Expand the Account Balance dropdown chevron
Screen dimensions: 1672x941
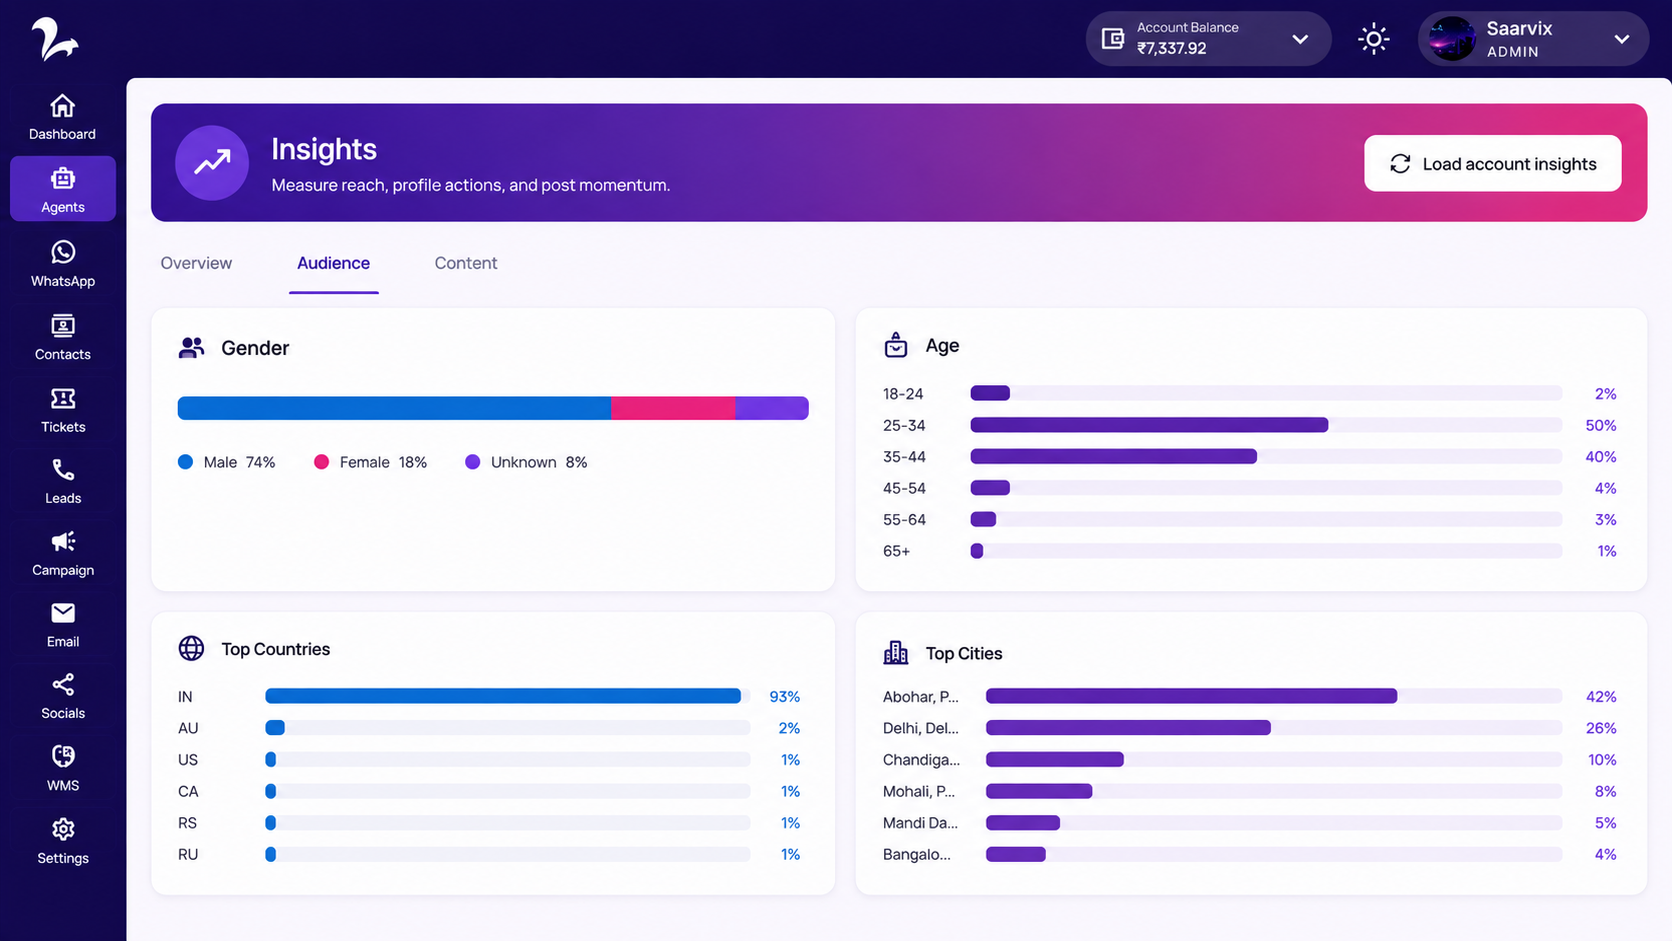point(1300,40)
